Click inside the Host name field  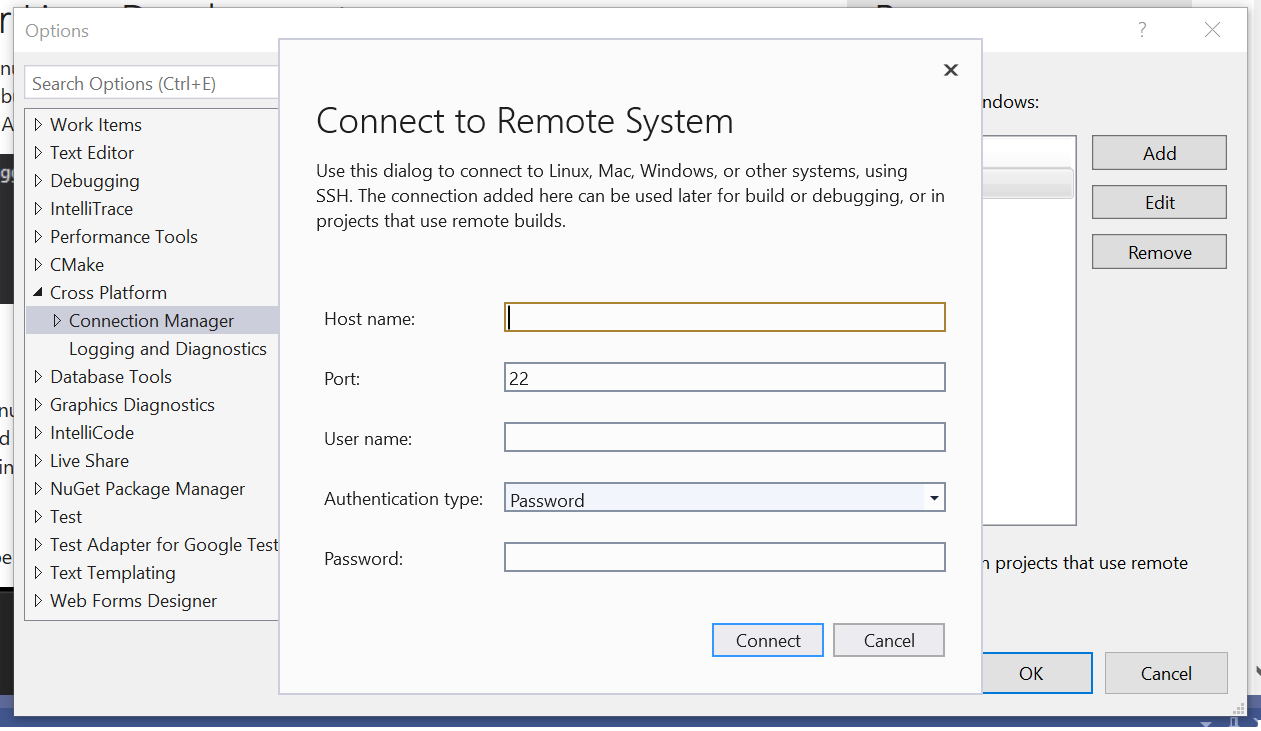click(724, 317)
